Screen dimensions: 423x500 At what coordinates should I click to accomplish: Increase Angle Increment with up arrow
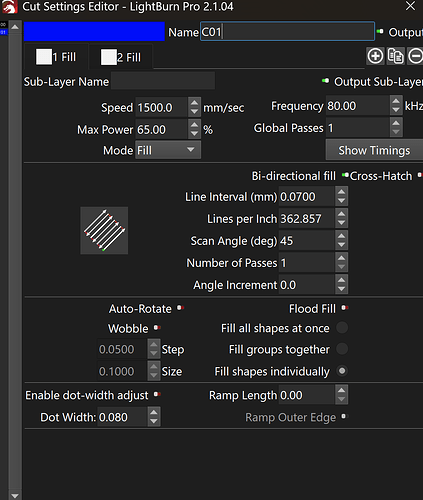341,280
